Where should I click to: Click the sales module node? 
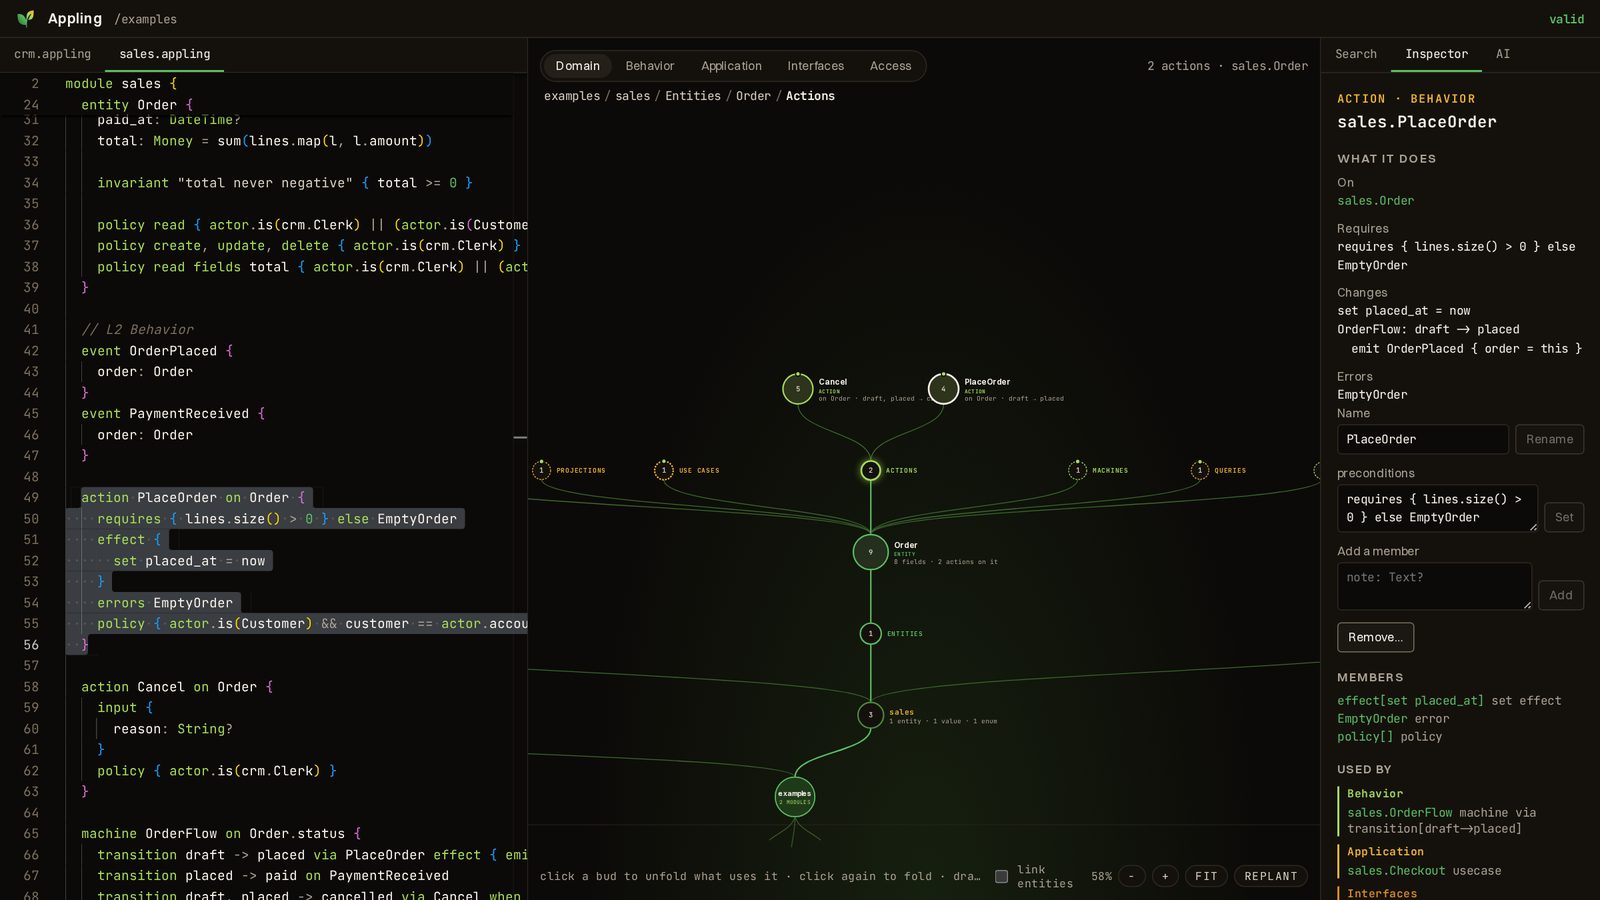coord(870,715)
